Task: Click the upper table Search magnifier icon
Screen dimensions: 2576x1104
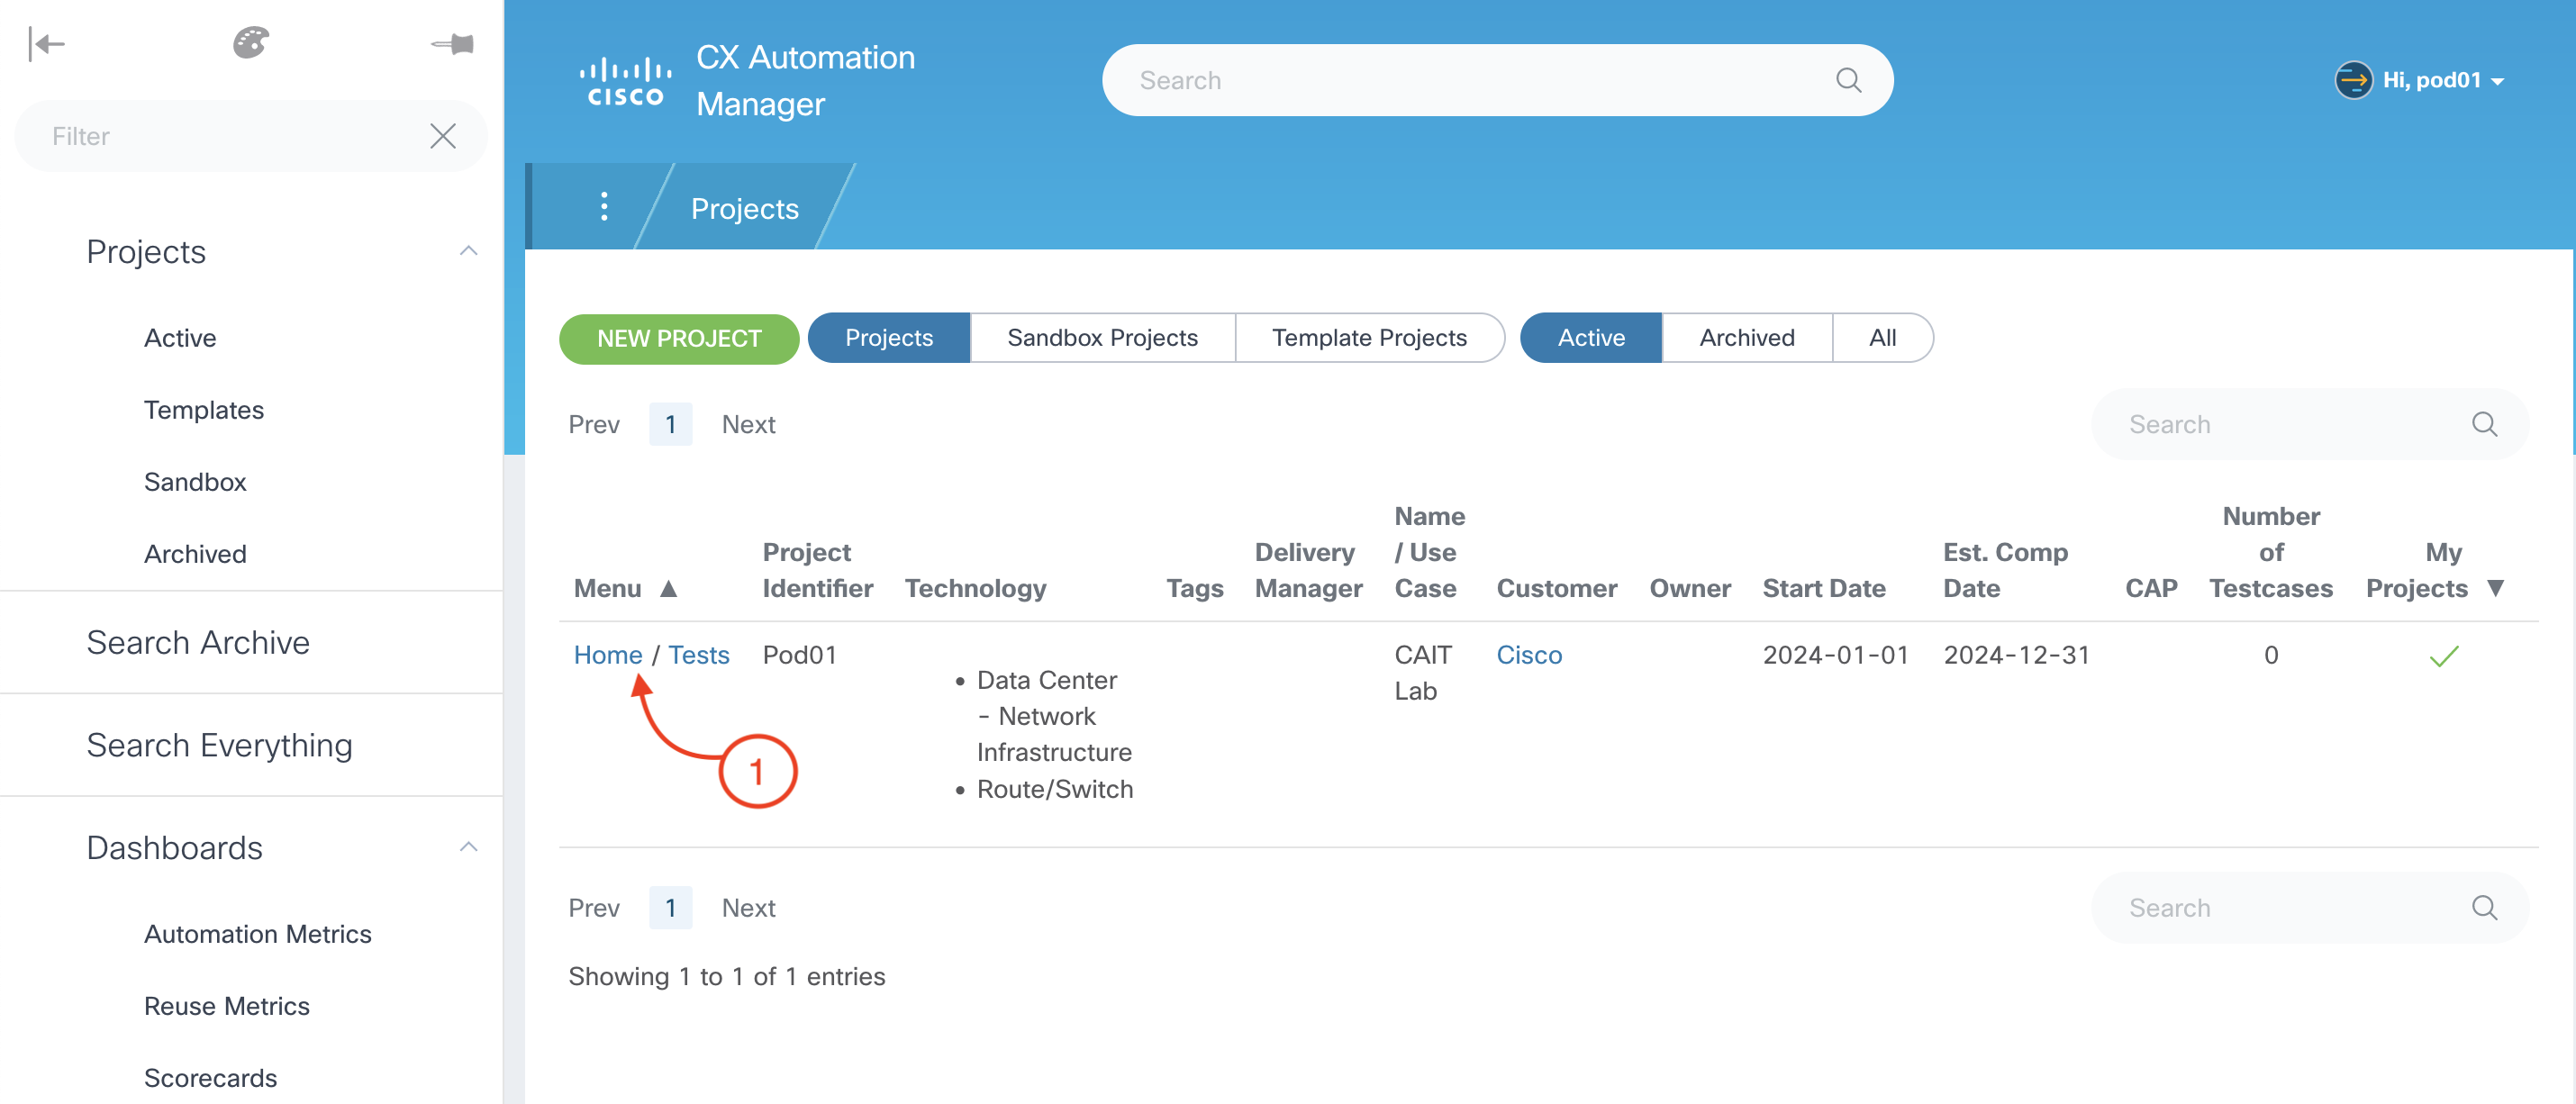Action: (2484, 424)
